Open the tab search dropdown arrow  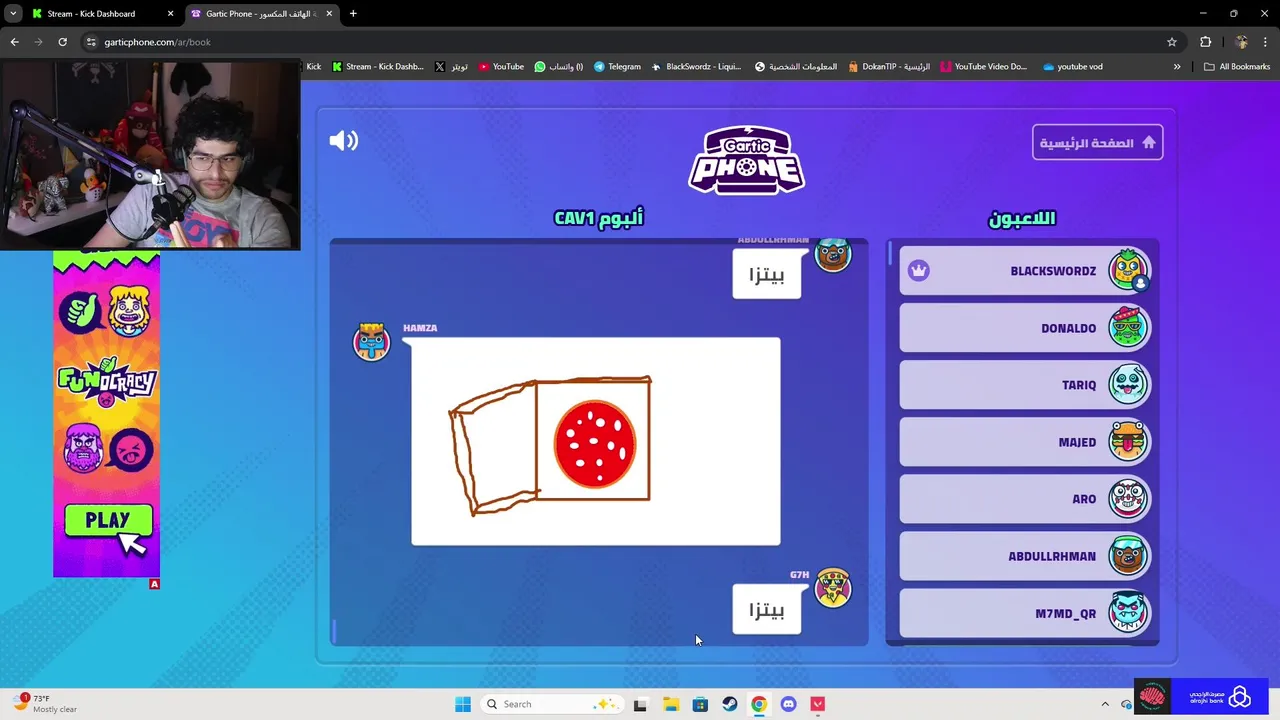13,14
